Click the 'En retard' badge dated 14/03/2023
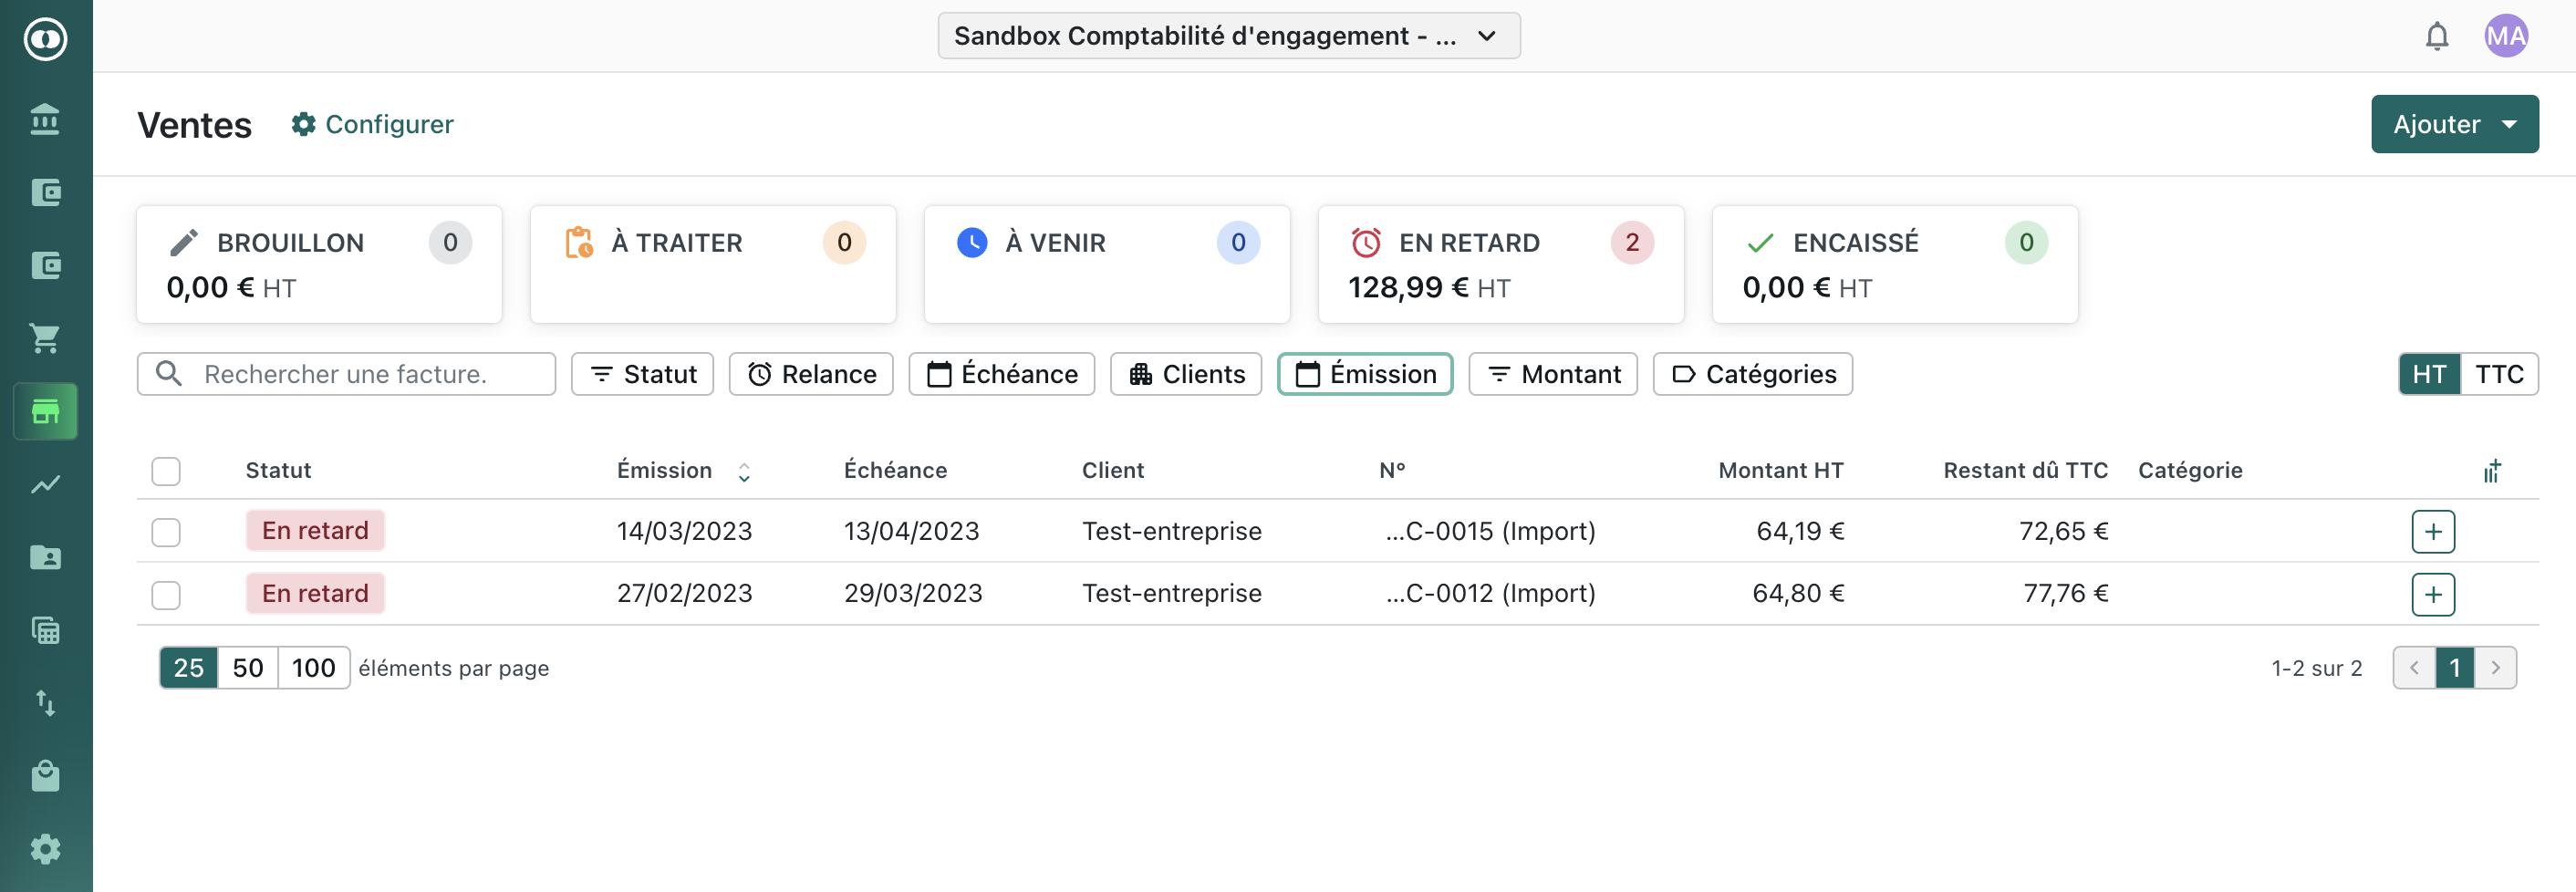The height and width of the screenshot is (892, 2576). coord(315,531)
